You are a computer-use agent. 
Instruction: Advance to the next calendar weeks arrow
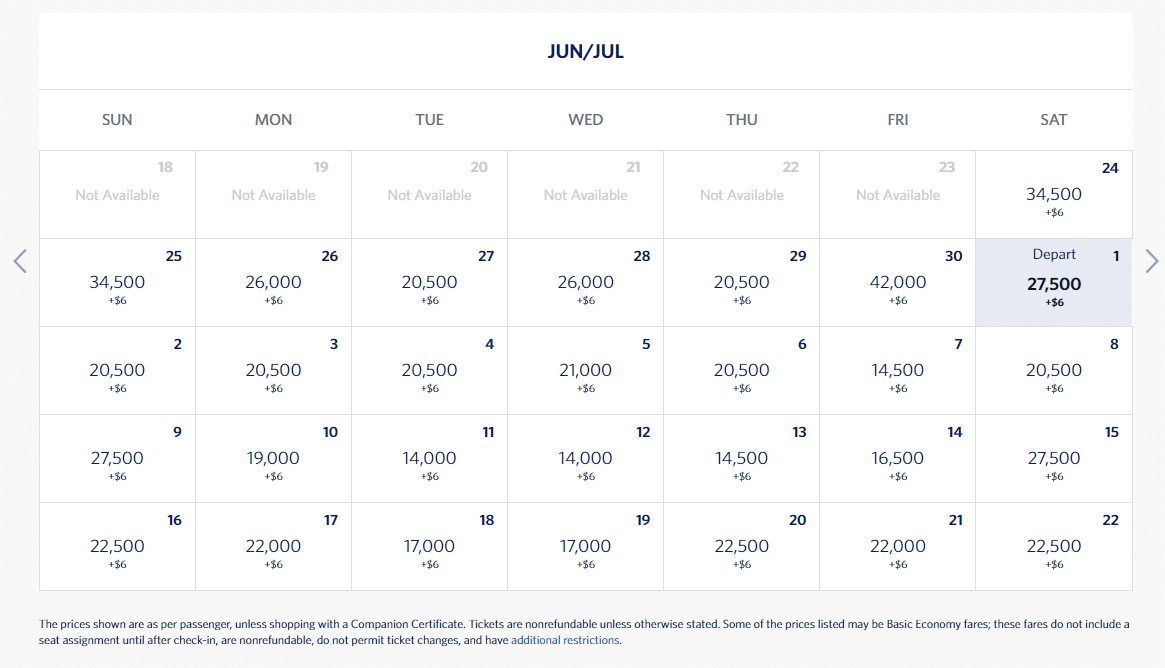tap(1151, 262)
